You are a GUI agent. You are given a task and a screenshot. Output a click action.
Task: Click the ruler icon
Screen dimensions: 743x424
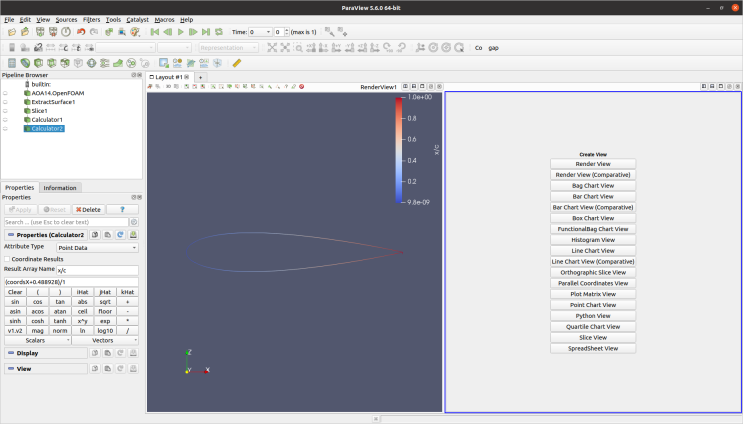tap(237, 63)
